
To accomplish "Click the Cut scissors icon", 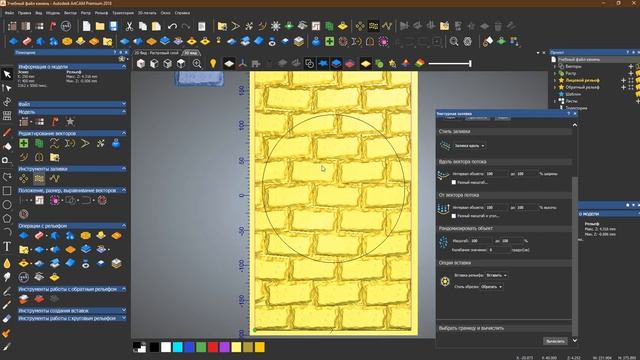I will coord(129,27).
